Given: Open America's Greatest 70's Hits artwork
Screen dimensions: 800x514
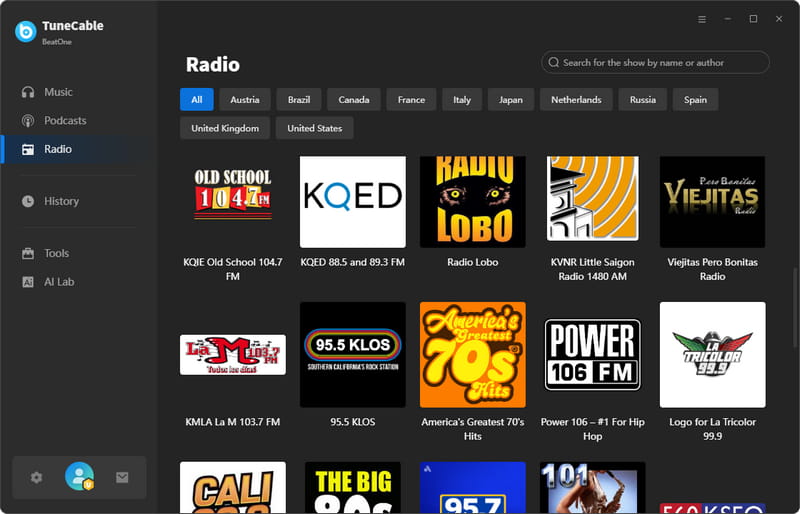Looking at the screenshot, I should click(x=472, y=355).
